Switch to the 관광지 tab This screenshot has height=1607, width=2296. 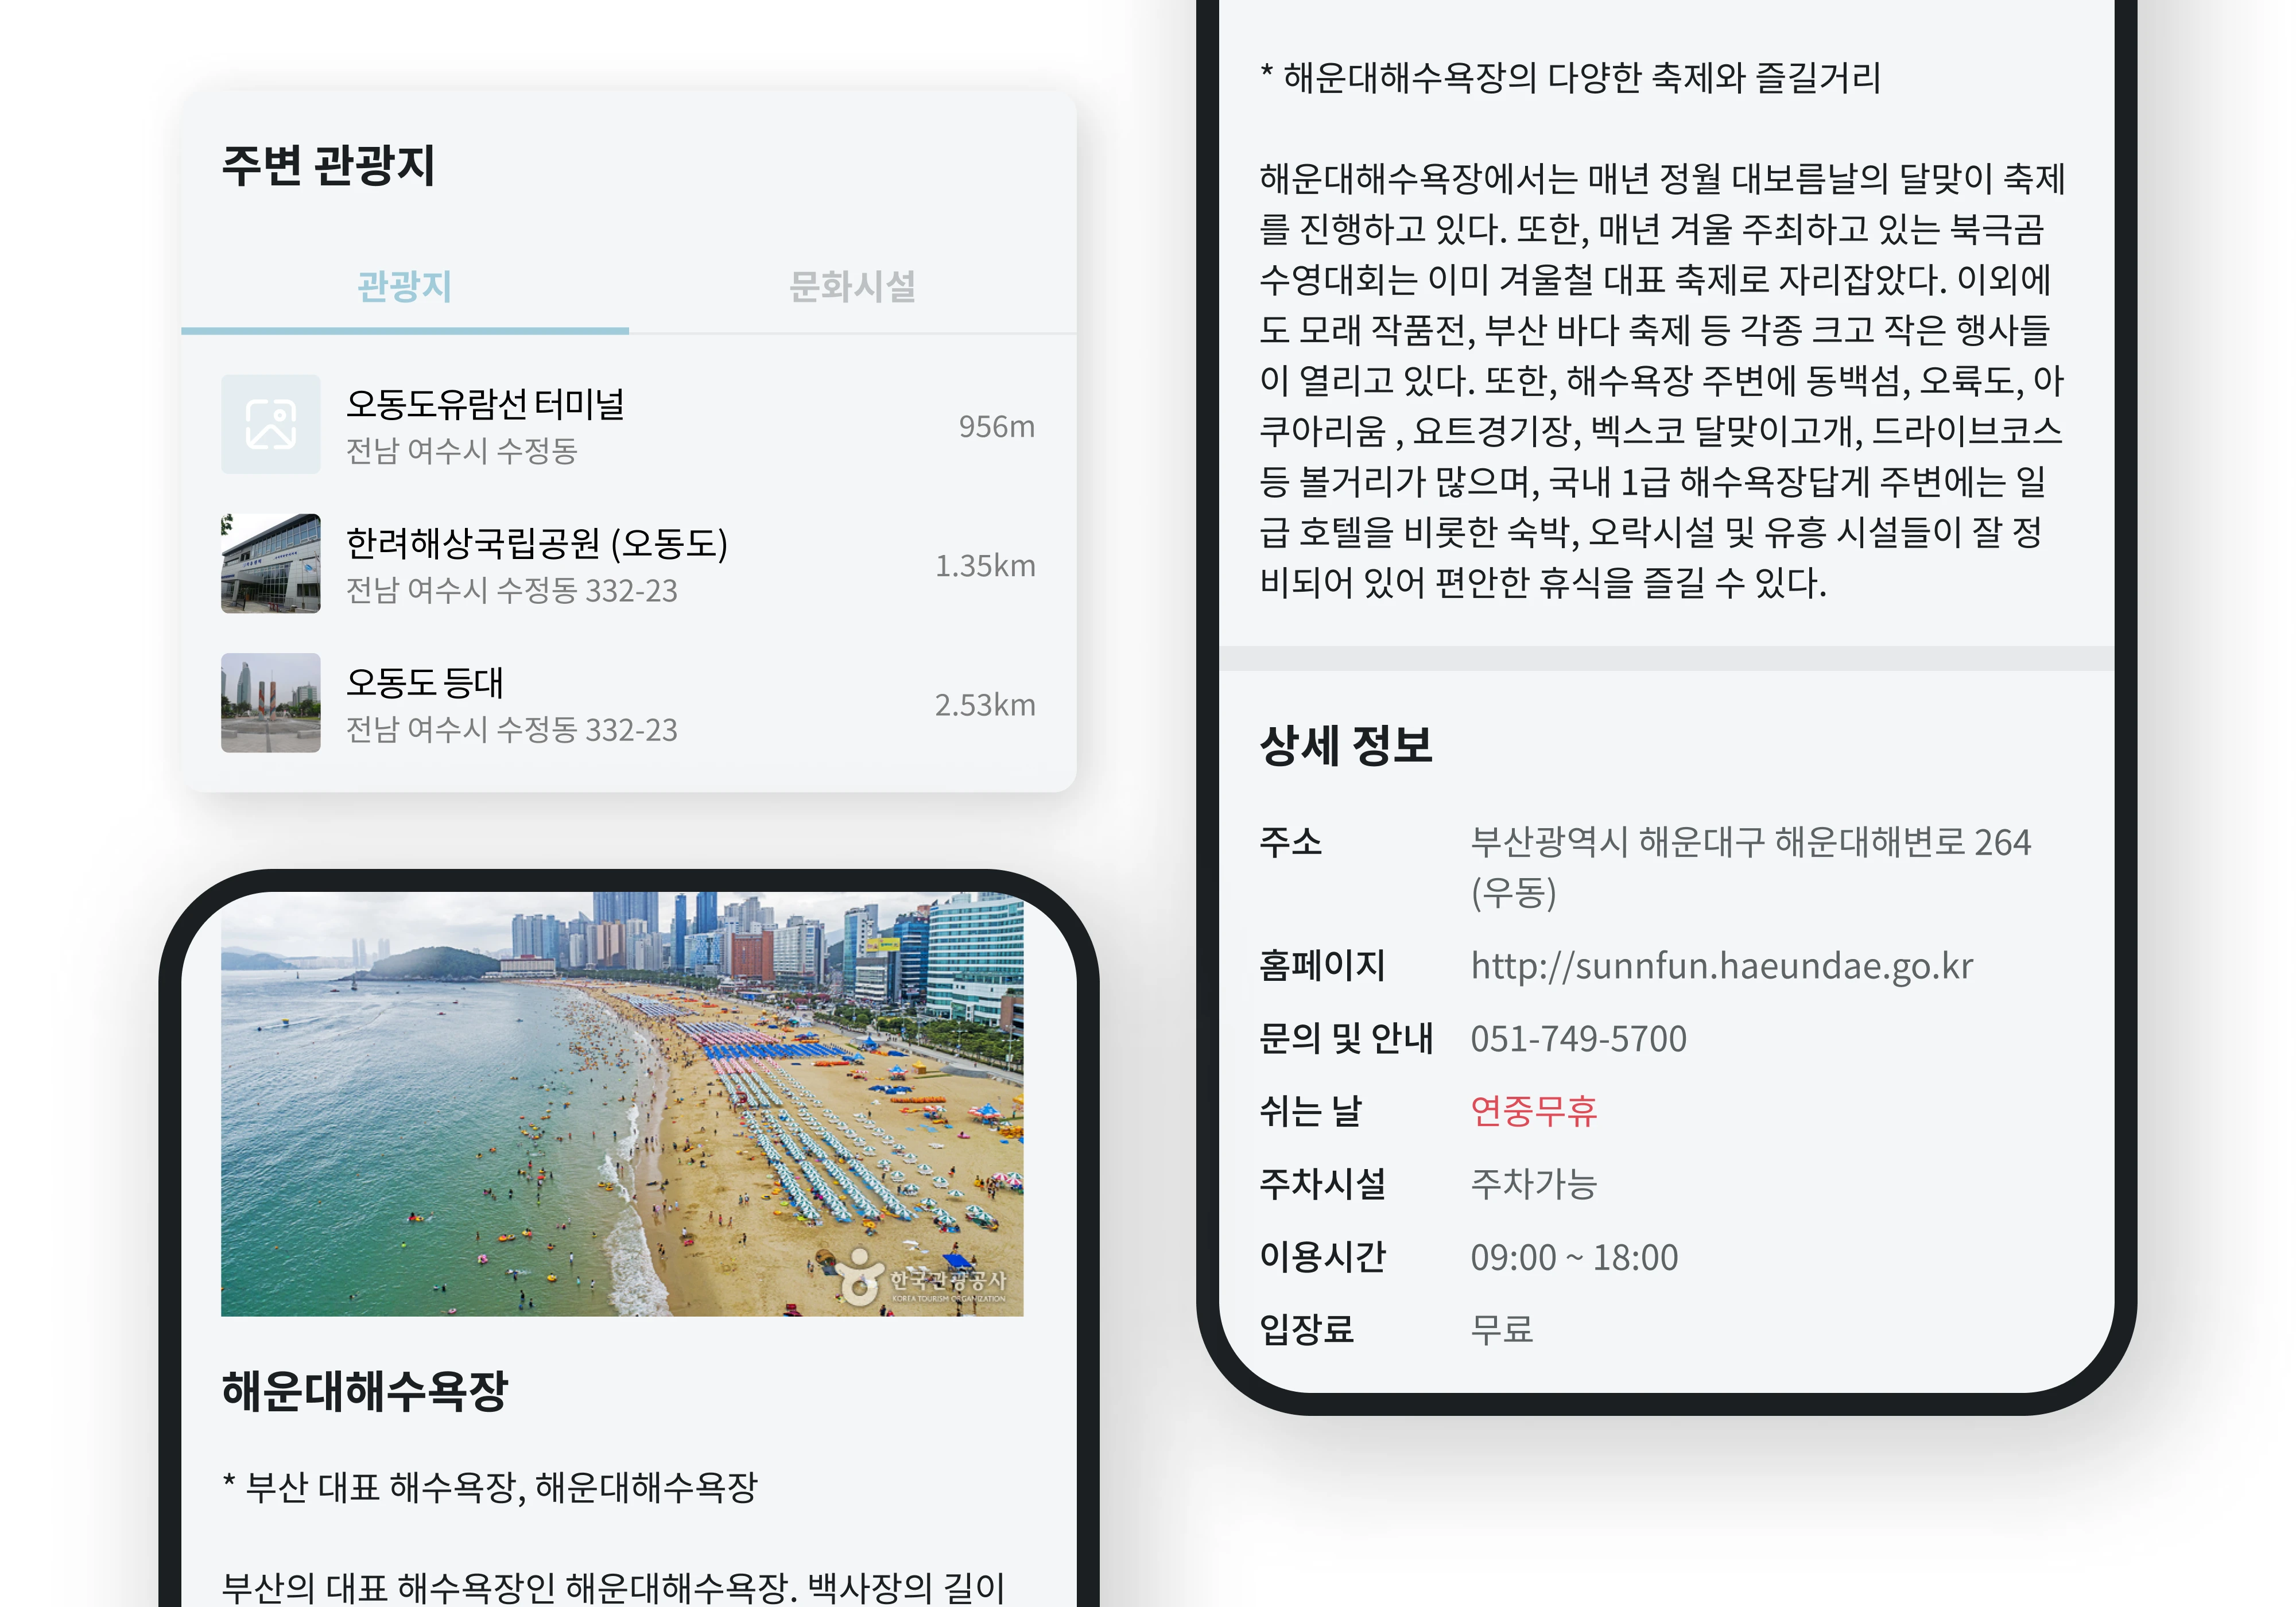pyautogui.click(x=405, y=287)
